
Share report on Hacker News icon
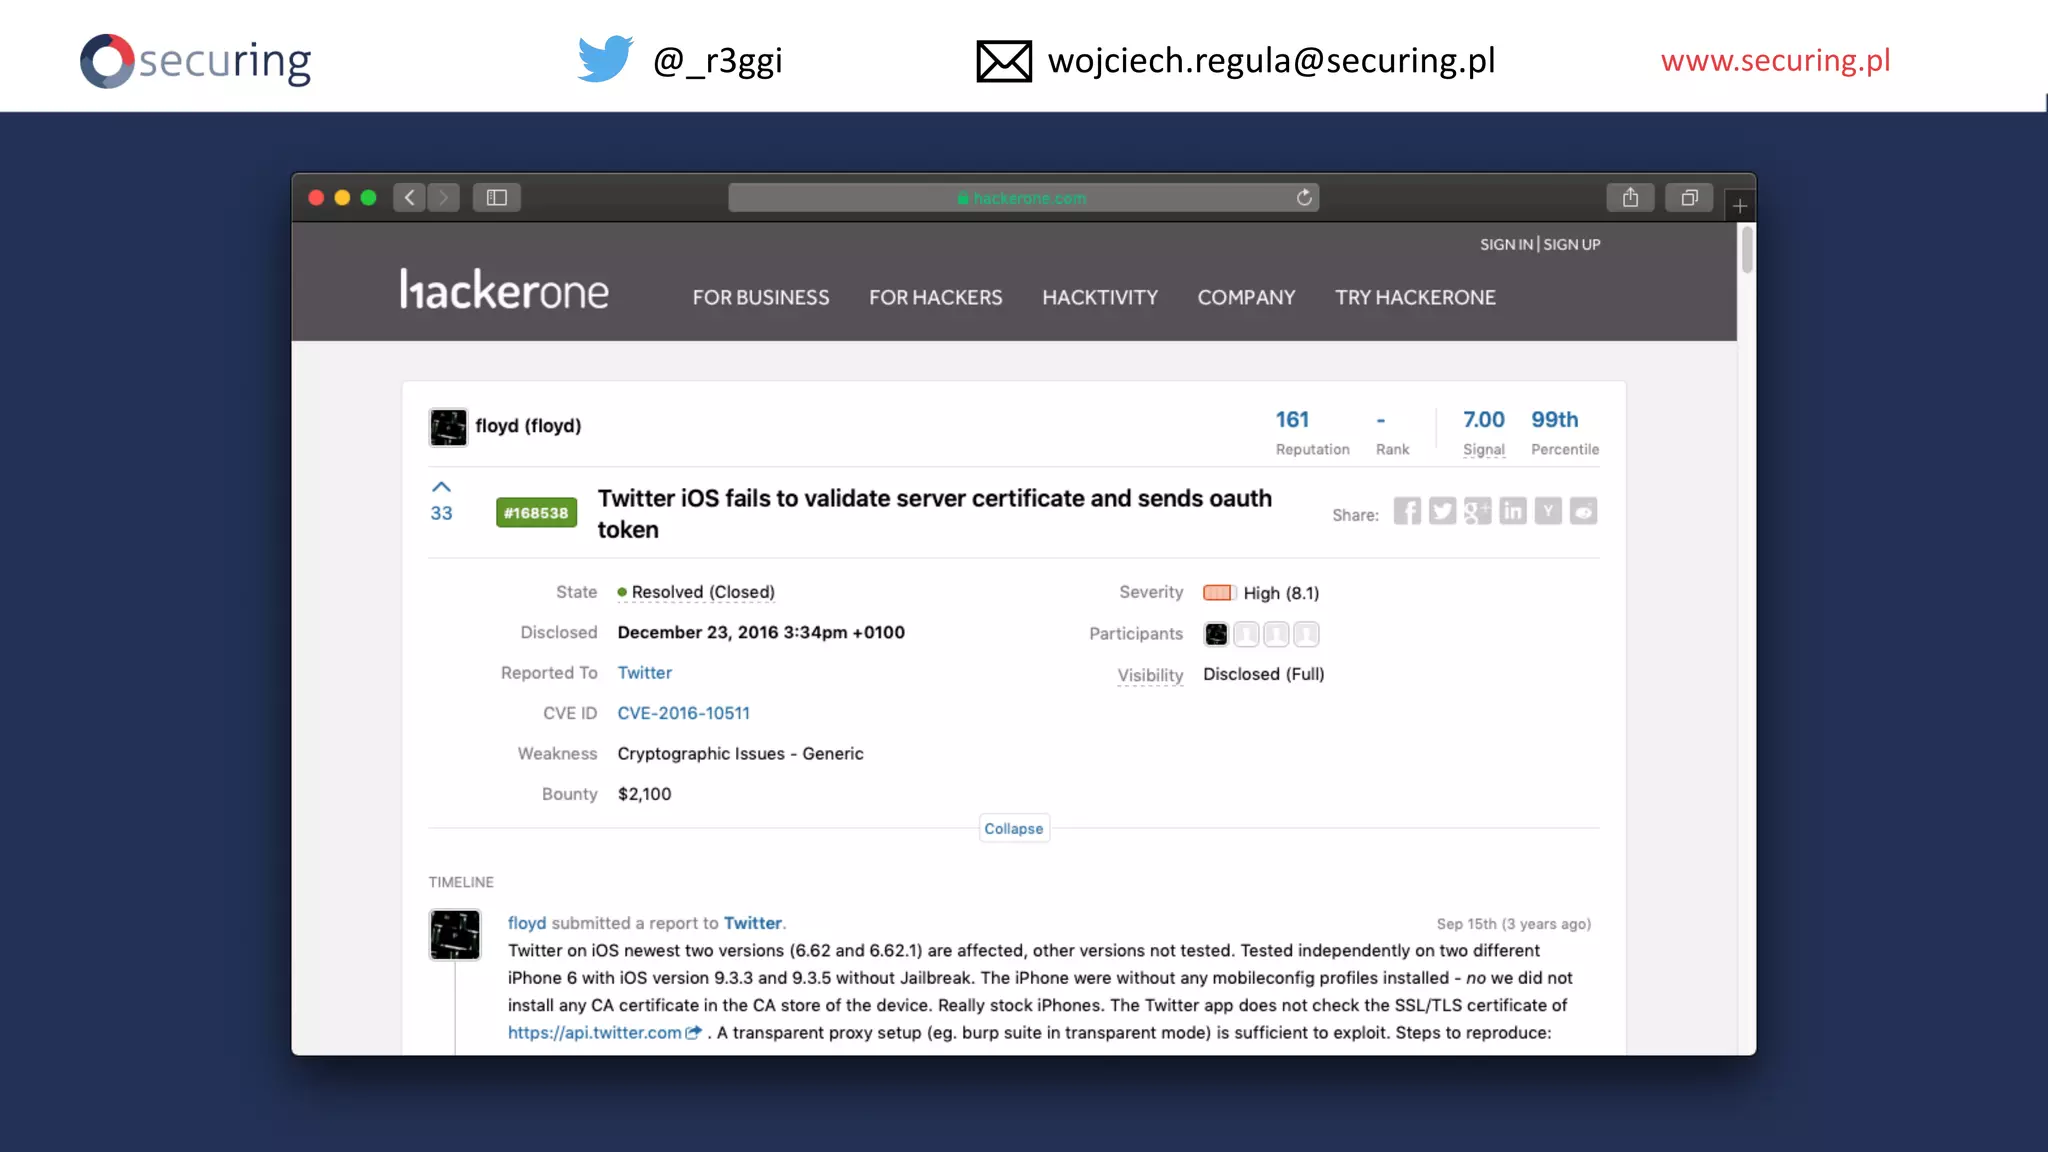coord(1548,511)
